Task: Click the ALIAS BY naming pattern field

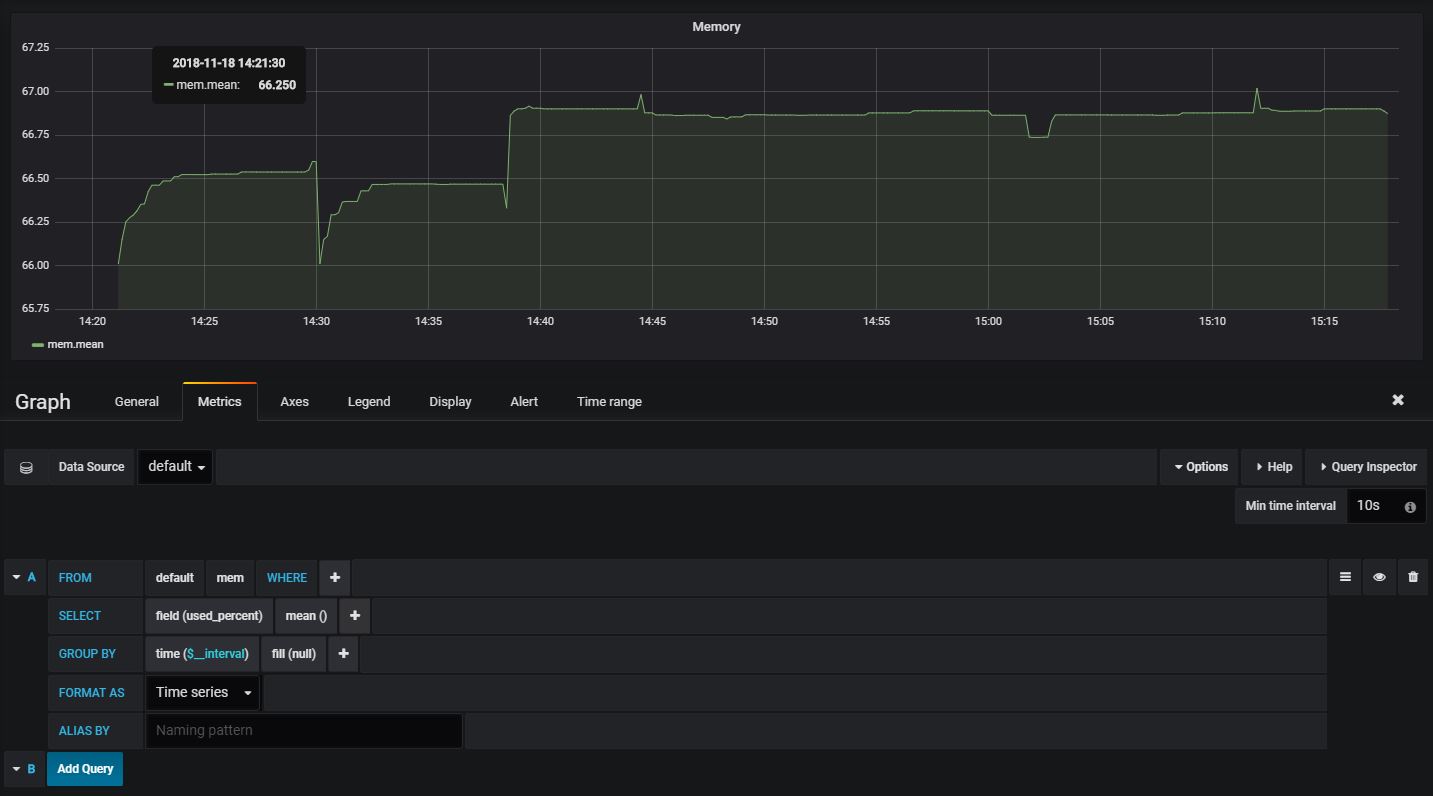Action: (303, 730)
